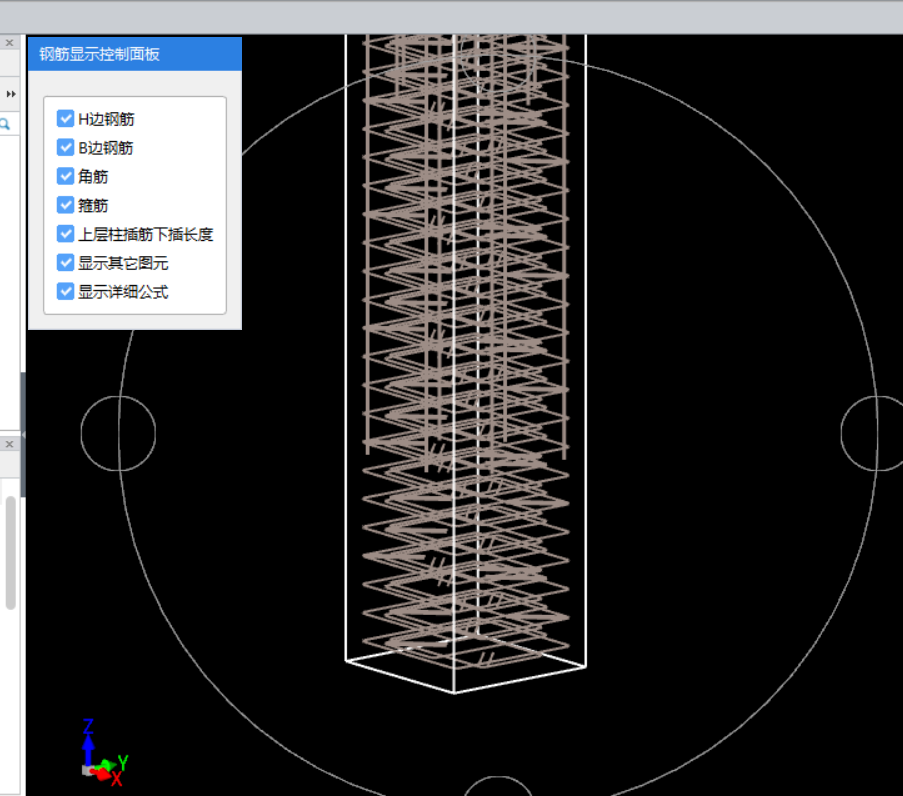Expand the double-arrow toolbar overflow
Image resolution: width=903 pixels, height=796 pixels.
(11, 93)
